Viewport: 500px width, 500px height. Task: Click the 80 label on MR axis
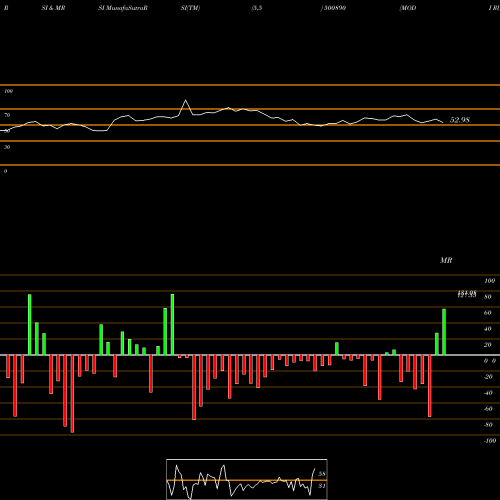pos(488,297)
